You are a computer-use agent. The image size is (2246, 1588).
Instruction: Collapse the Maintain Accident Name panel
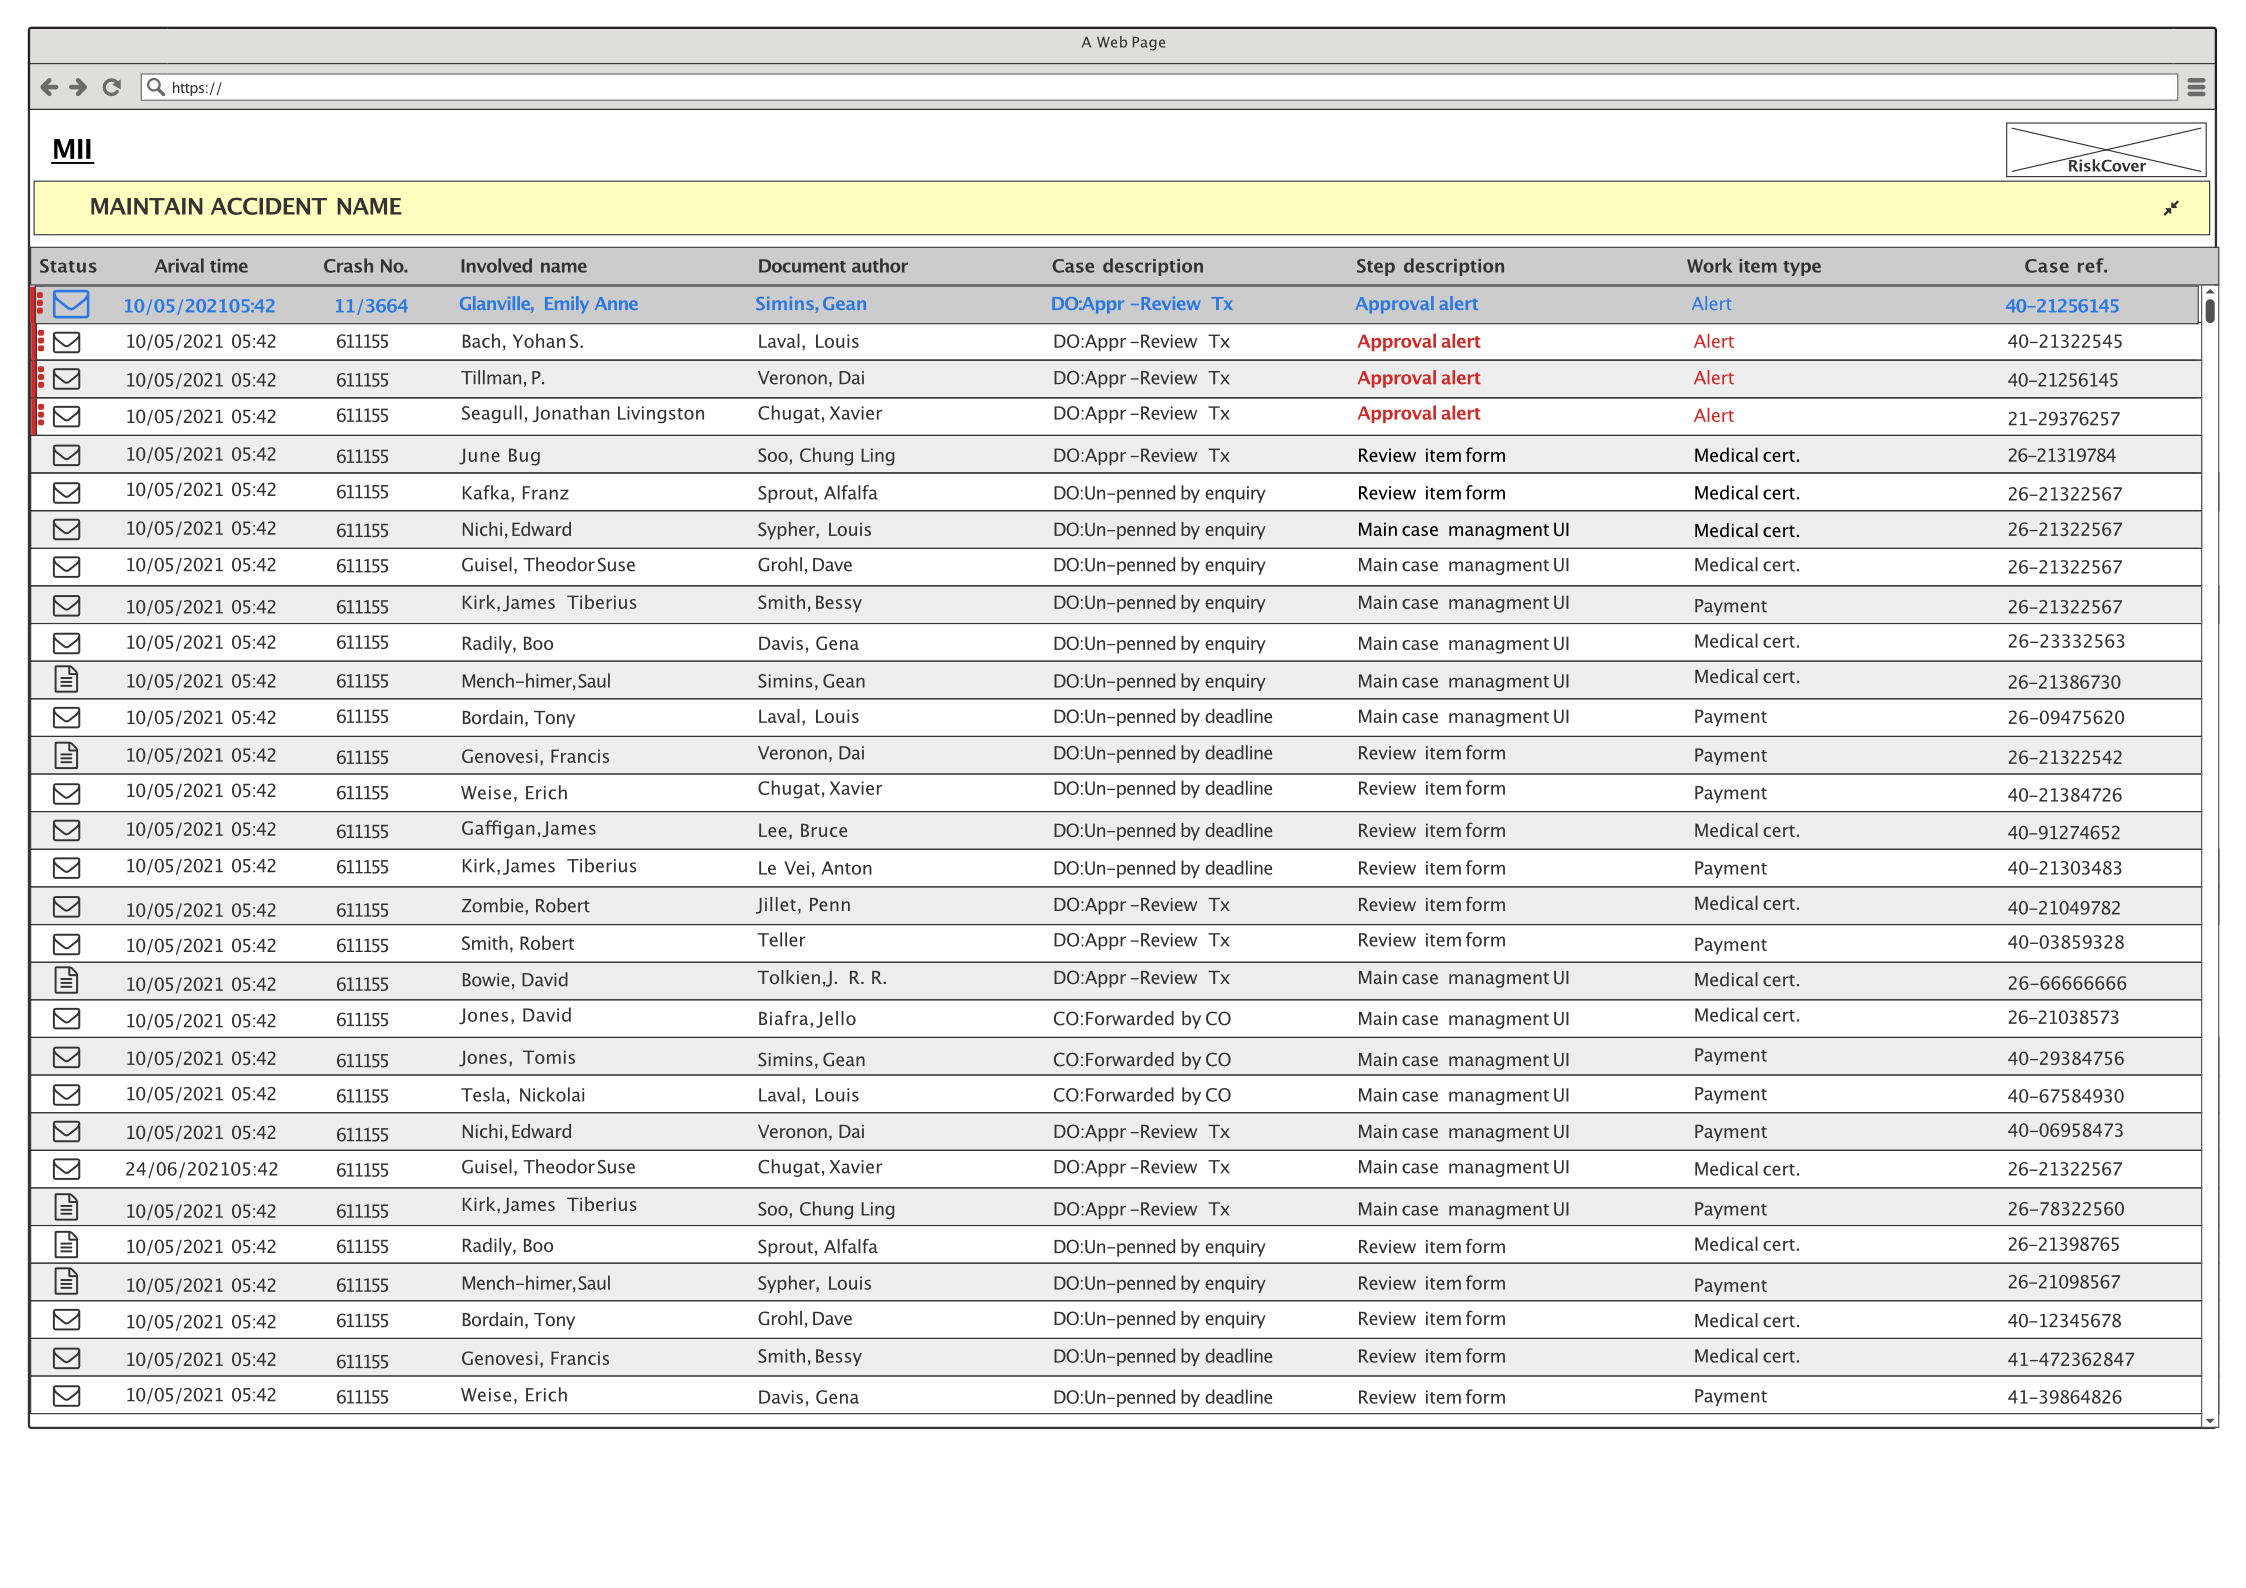tap(2171, 208)
